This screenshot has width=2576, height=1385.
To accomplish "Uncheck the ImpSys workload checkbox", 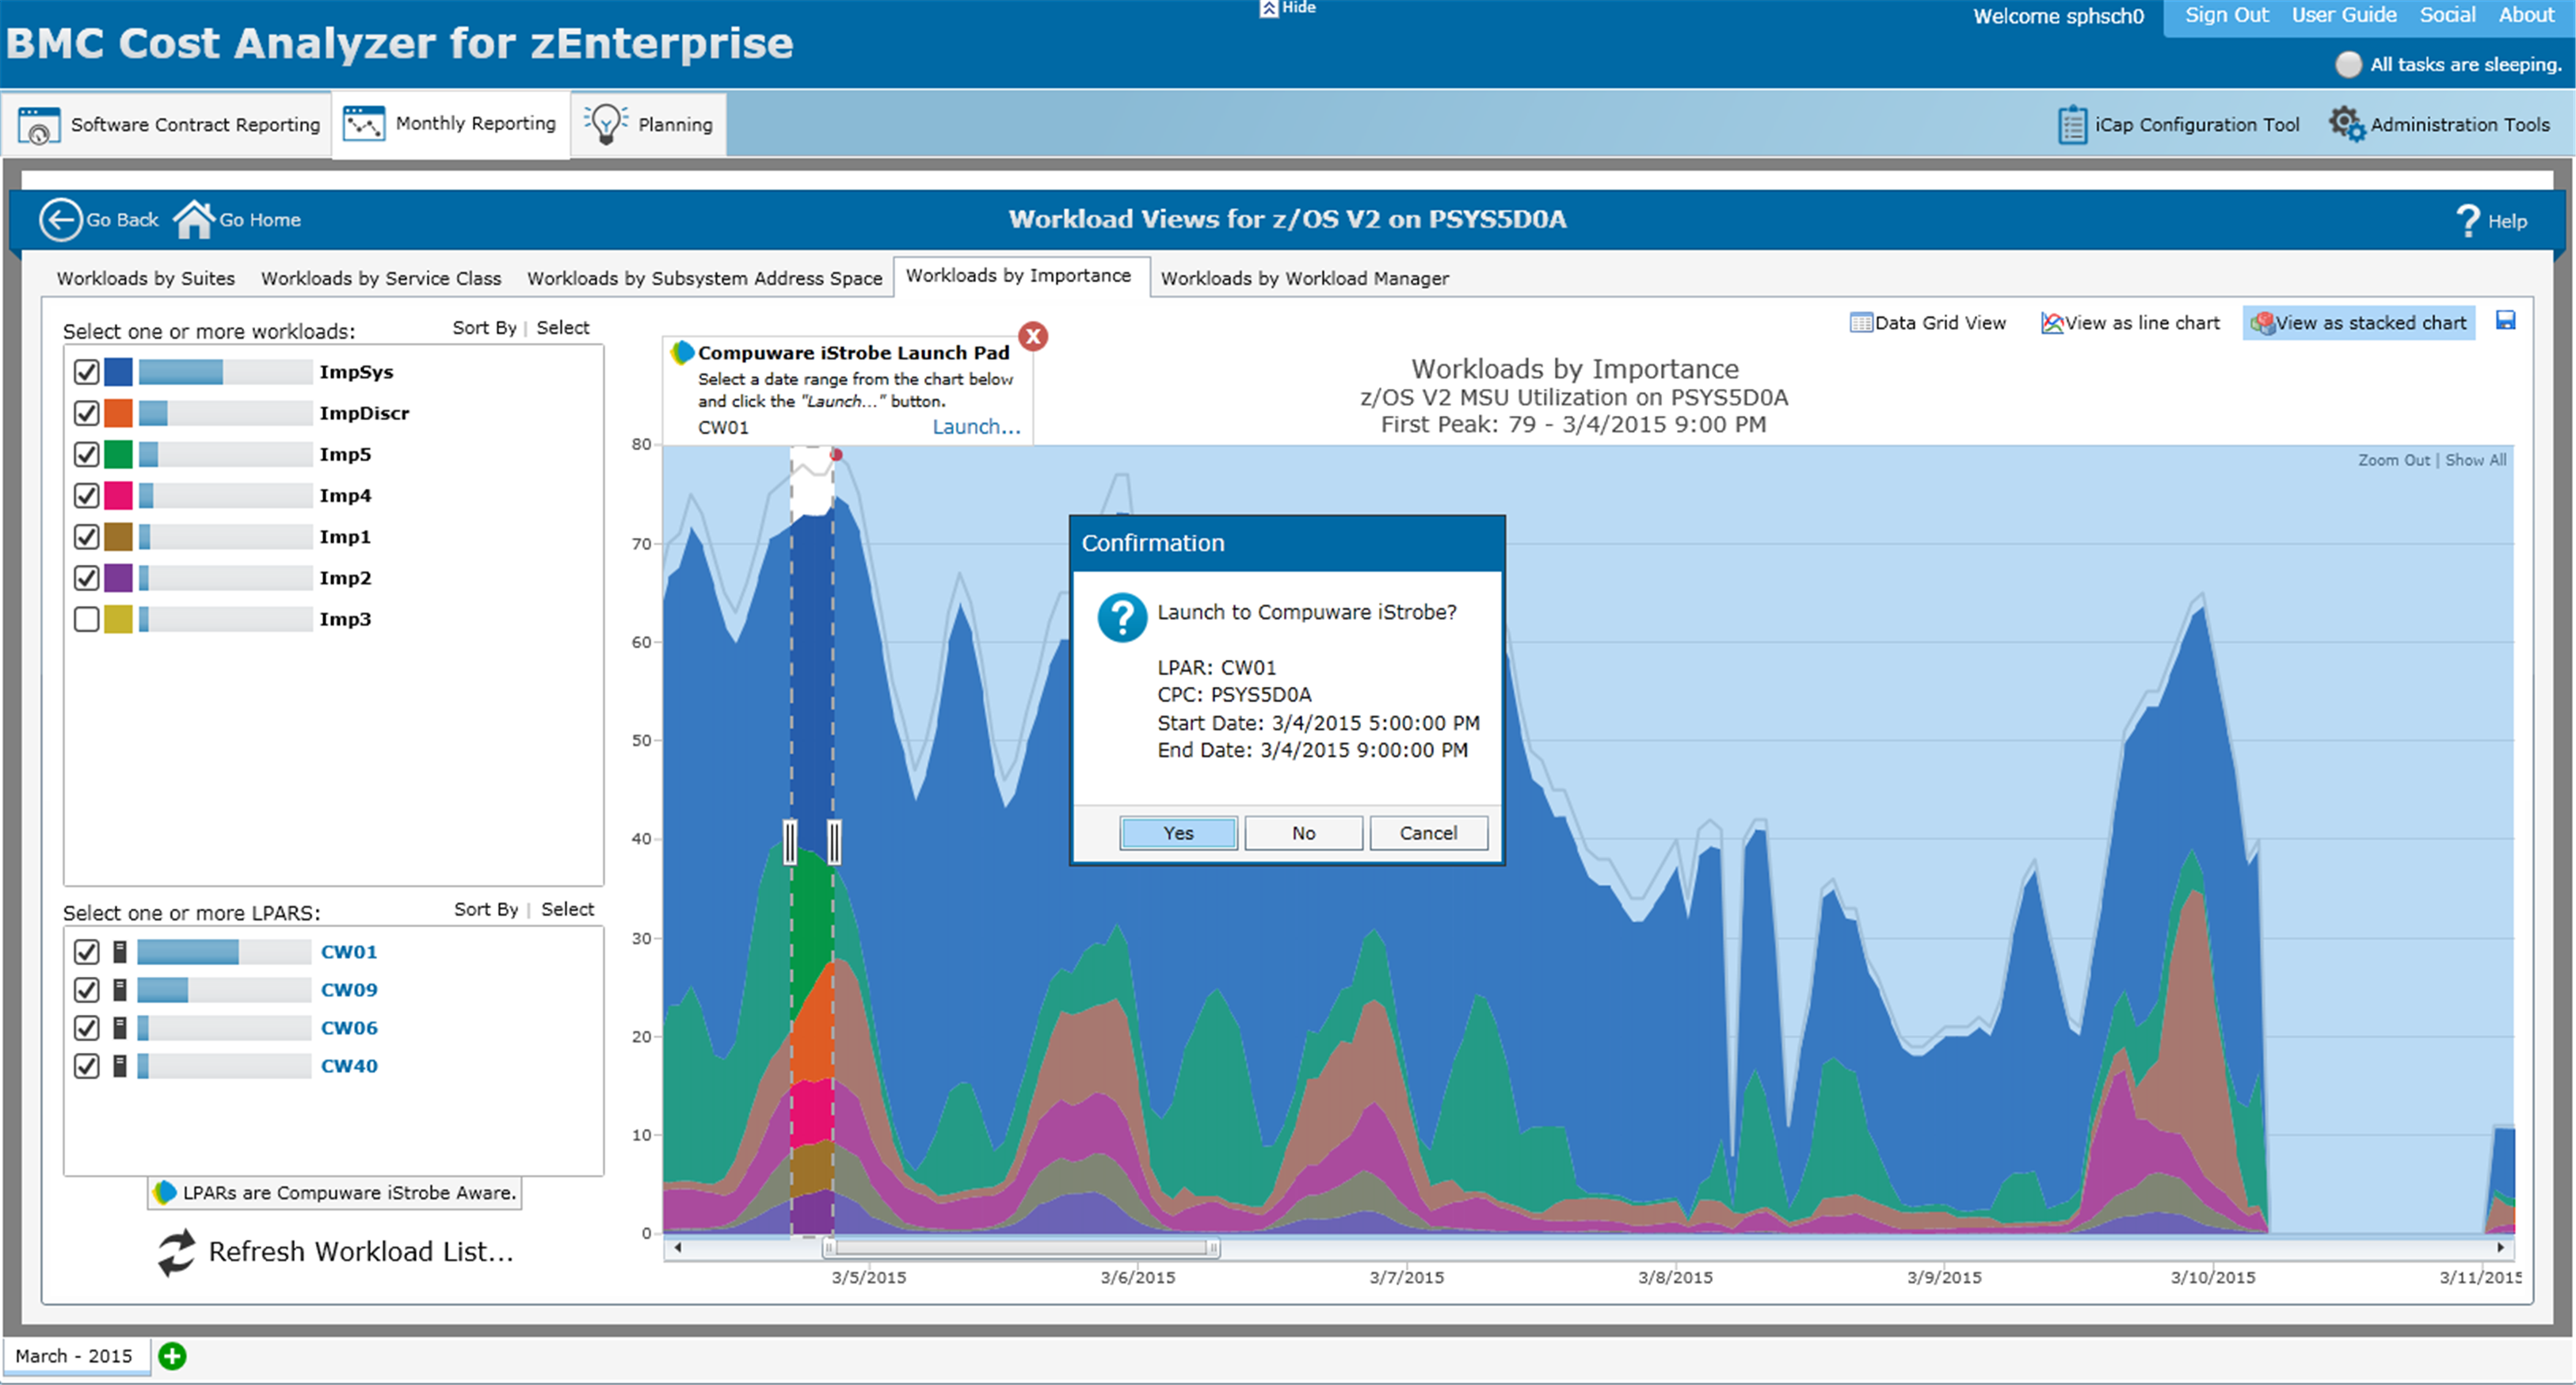I will point(87,372).
